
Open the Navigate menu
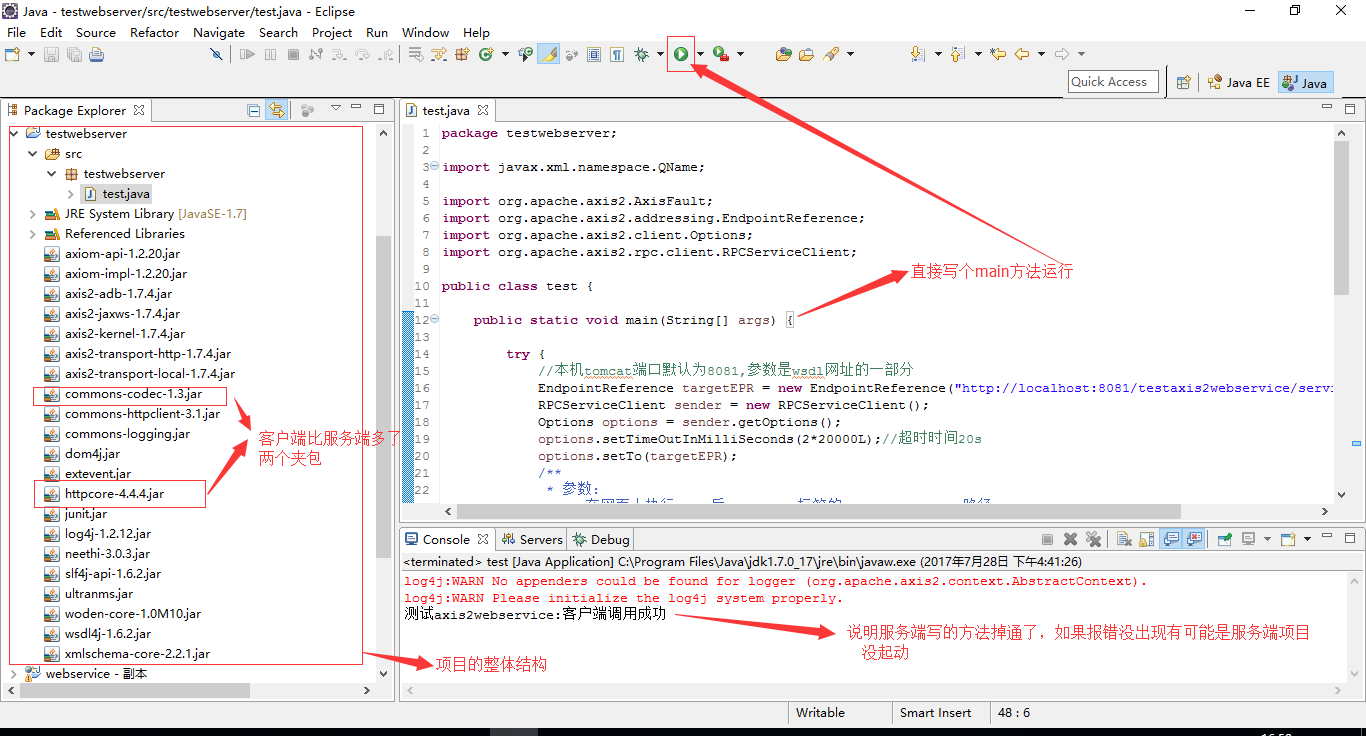(219, 32)
